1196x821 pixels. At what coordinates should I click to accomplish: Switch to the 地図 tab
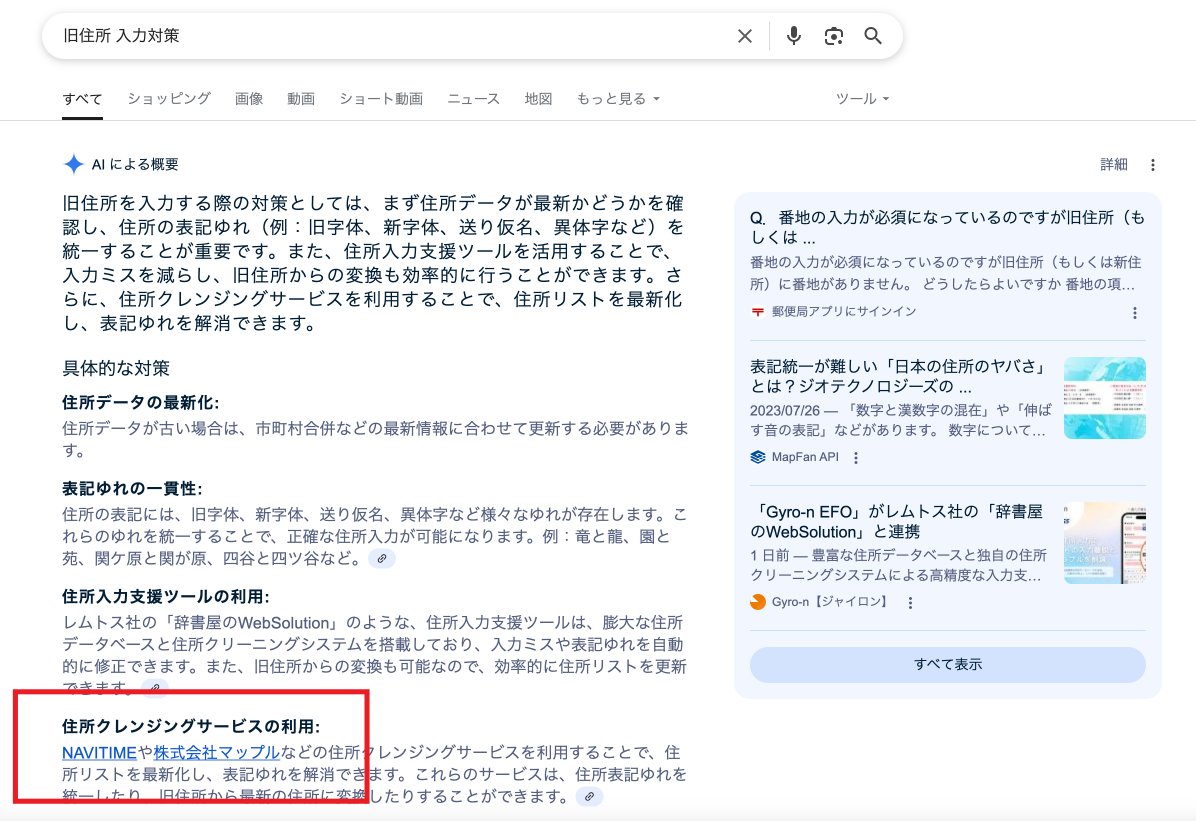(539, 99)
